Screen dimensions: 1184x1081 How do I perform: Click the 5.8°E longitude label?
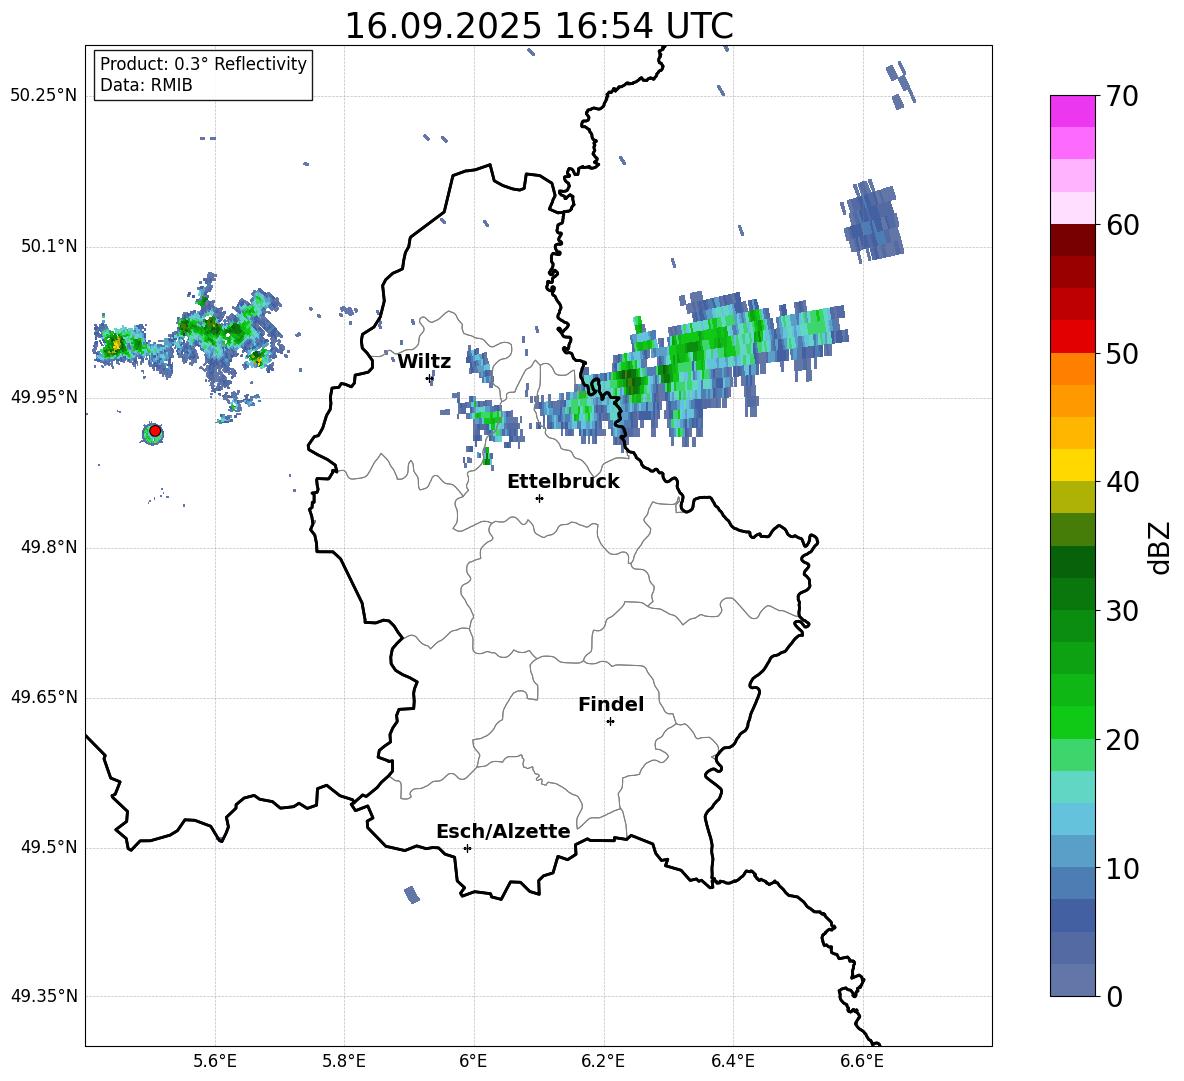tap(344, 1061)
